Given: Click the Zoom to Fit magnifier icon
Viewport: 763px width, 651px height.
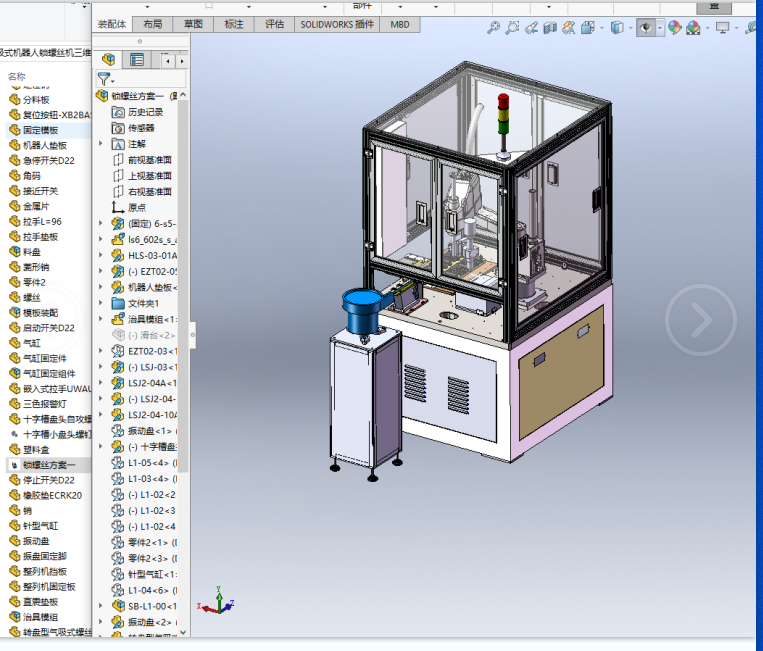Looking at the screenshot, I should pos(493,28).
